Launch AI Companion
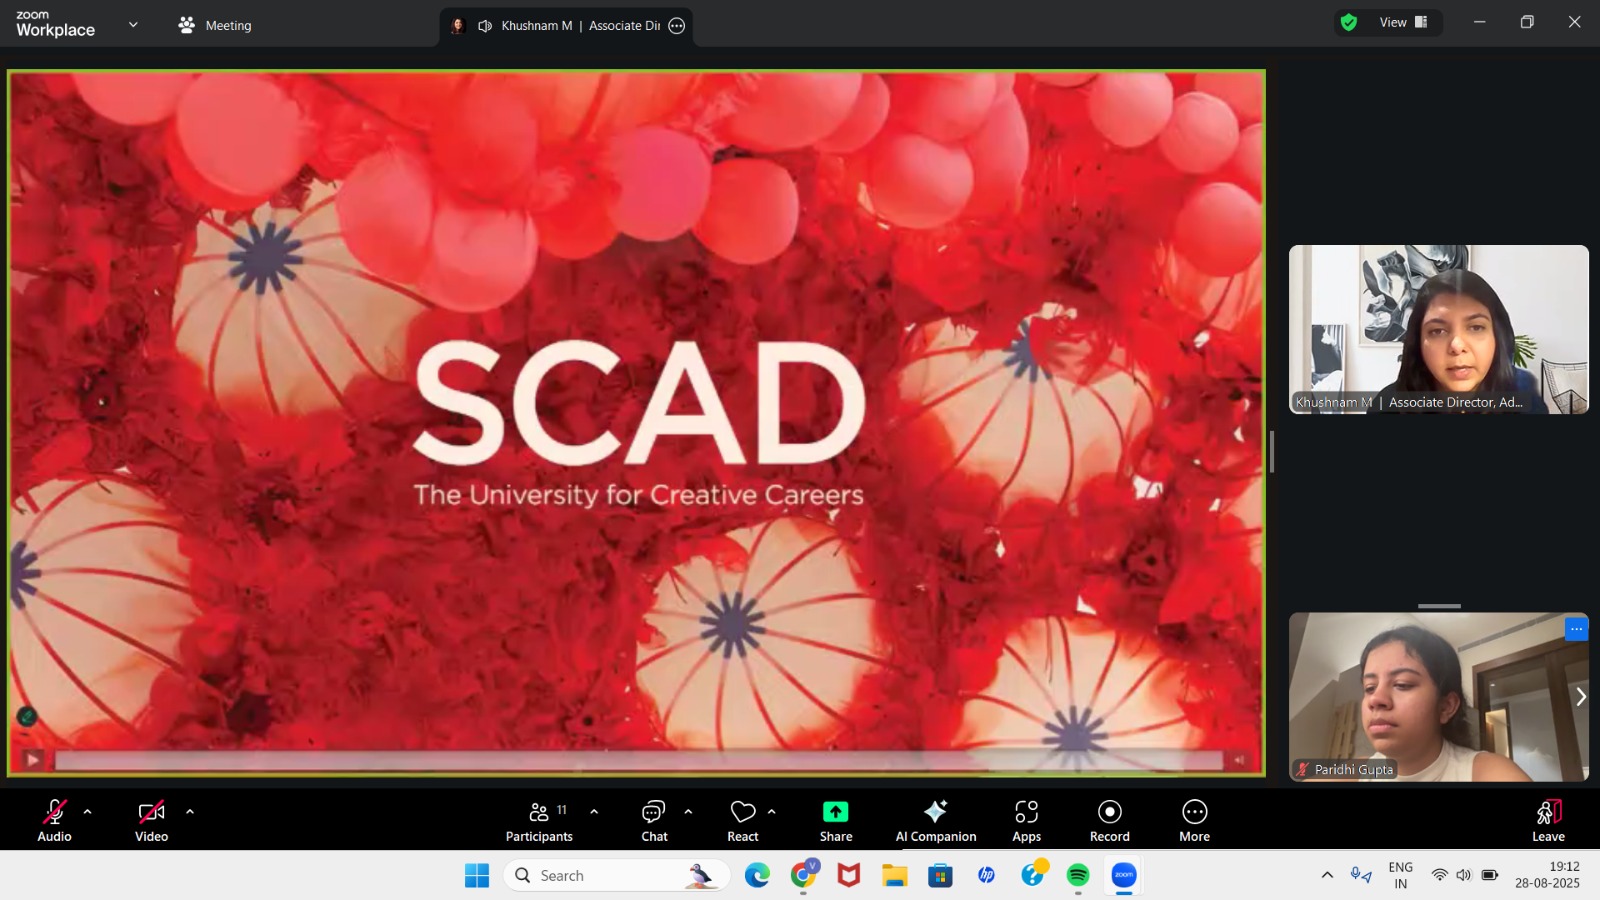This screenshot has height=900, width=1600. pos(935,820)
